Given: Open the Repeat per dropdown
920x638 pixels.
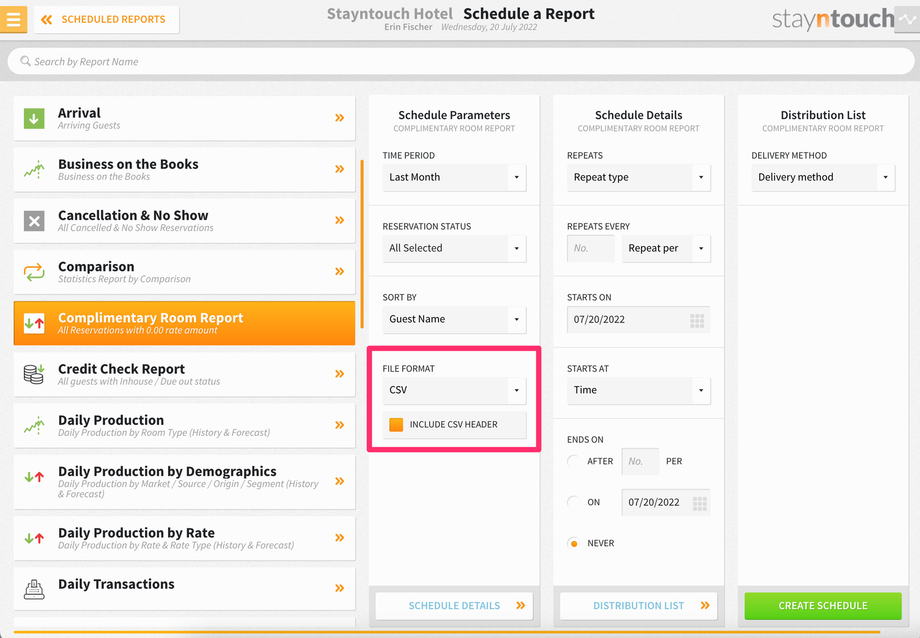Looking at the screenshot, I should tap(666, 248).
